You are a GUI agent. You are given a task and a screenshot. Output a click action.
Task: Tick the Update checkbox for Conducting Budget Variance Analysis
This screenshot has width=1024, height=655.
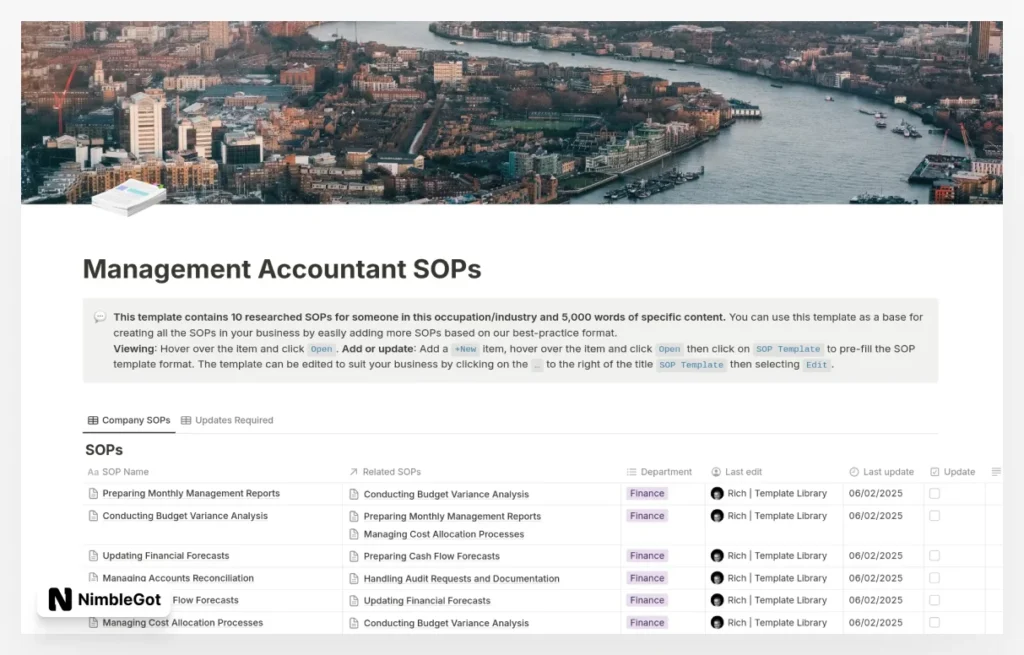tap(932, 515)
